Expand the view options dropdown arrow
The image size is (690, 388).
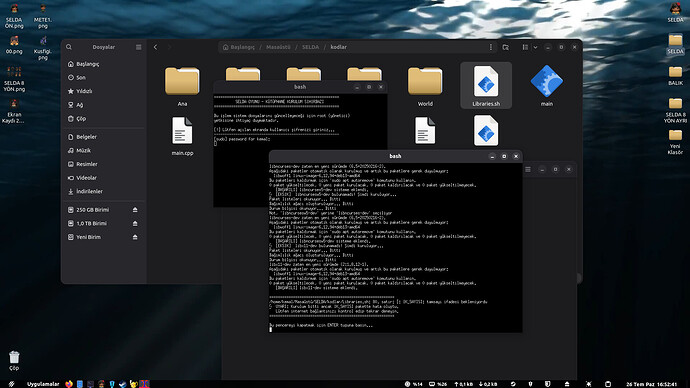535,47
